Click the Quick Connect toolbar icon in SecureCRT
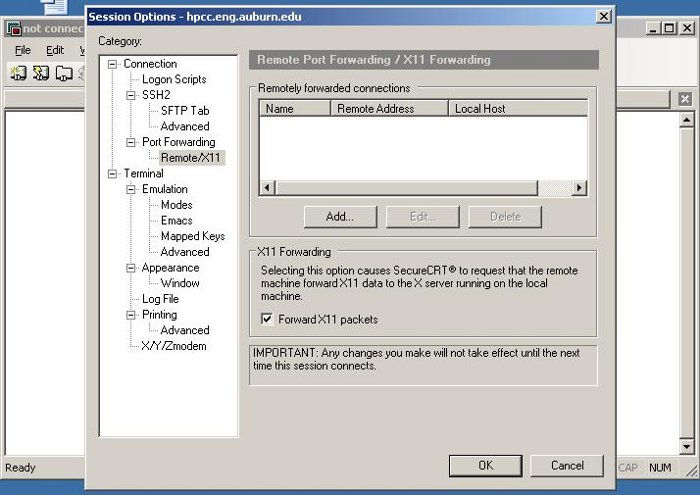Viewport: 700px width, 495px height. click(18, 73)
